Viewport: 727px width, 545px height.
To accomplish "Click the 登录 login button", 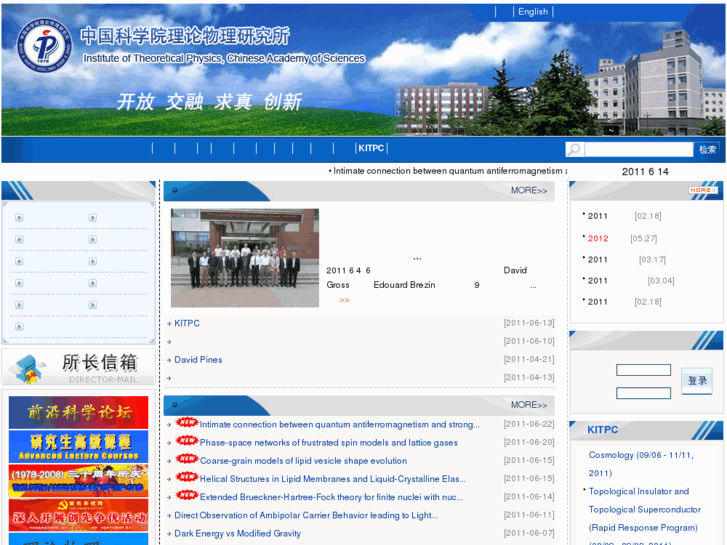I will [697, 381].
